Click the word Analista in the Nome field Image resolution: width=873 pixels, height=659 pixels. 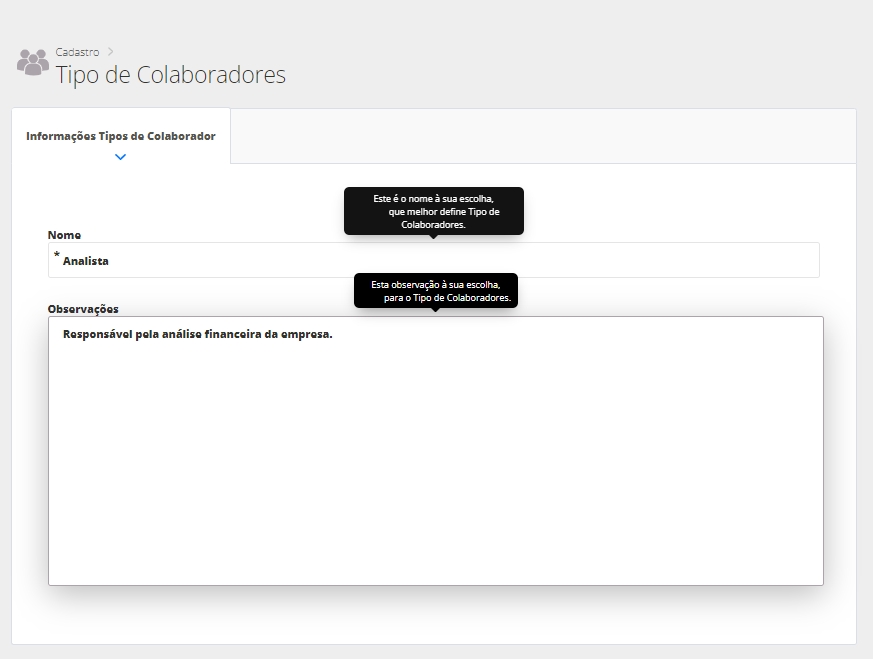pyautogui.click(x=86, y=261)
